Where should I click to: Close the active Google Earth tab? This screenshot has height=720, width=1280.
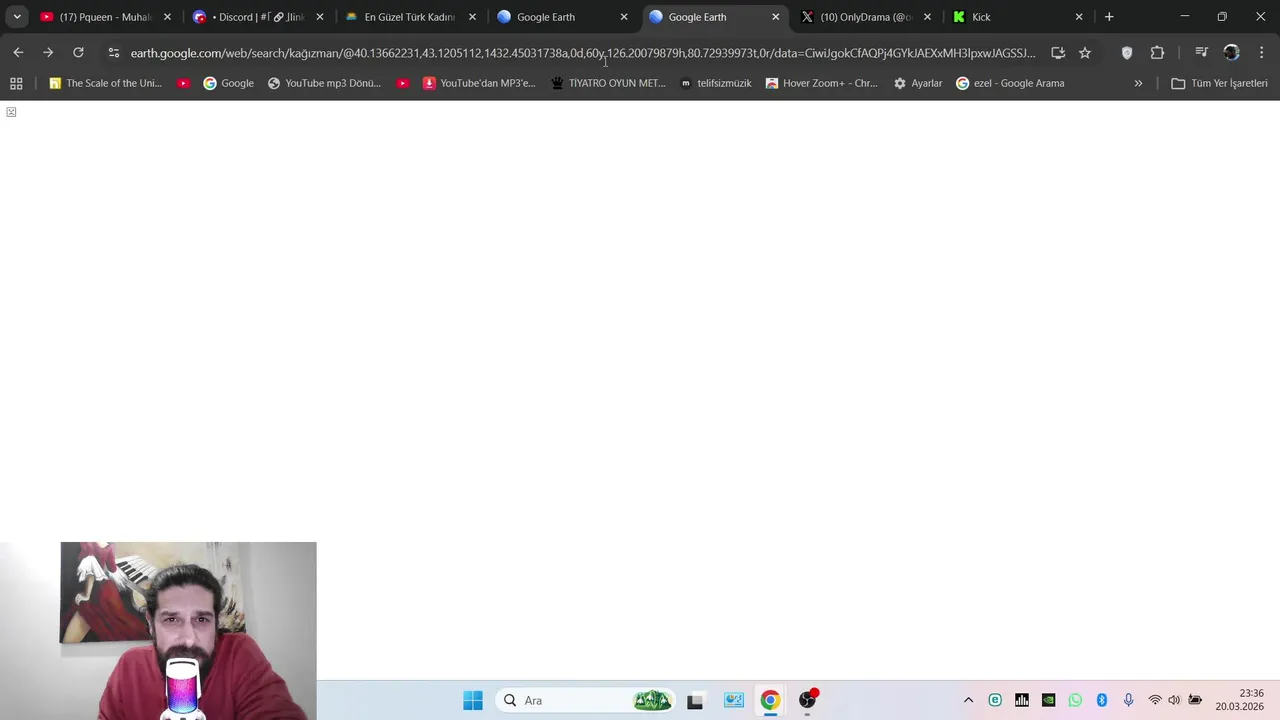775,17
